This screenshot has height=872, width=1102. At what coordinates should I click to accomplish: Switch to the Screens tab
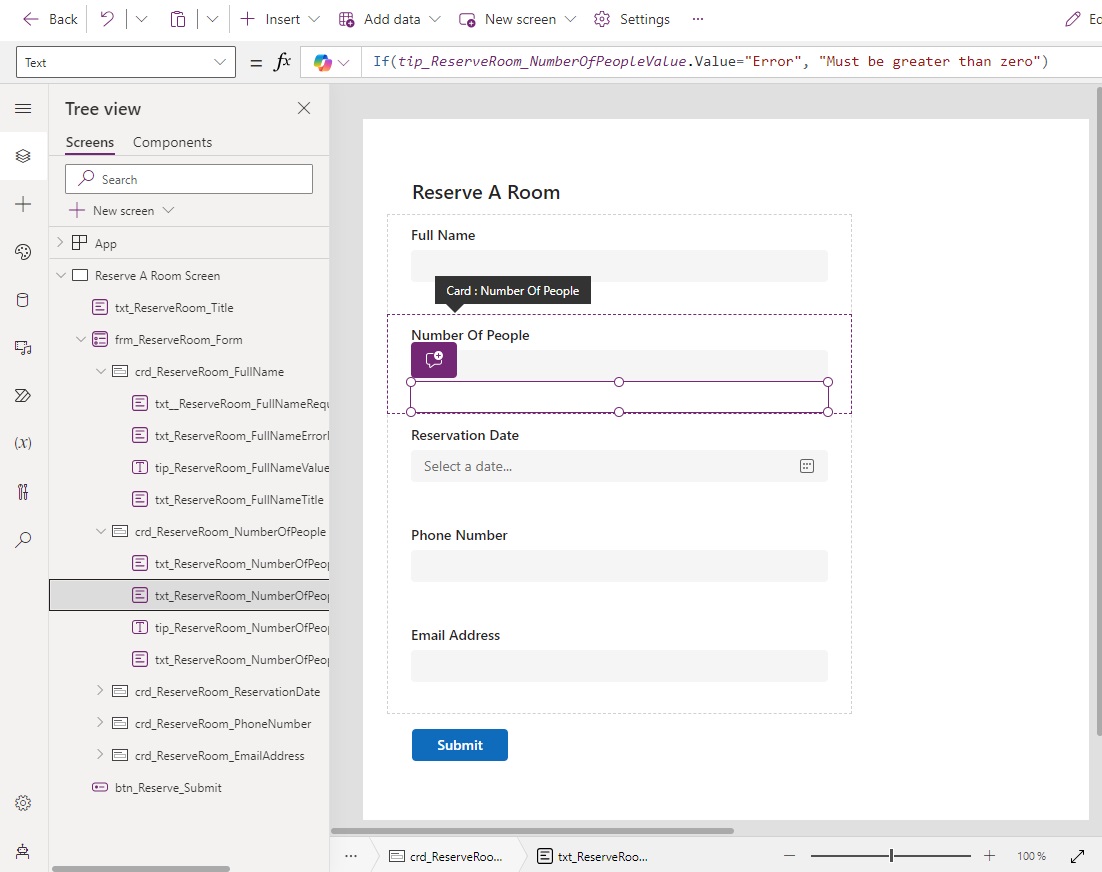(x=89, y=142)
